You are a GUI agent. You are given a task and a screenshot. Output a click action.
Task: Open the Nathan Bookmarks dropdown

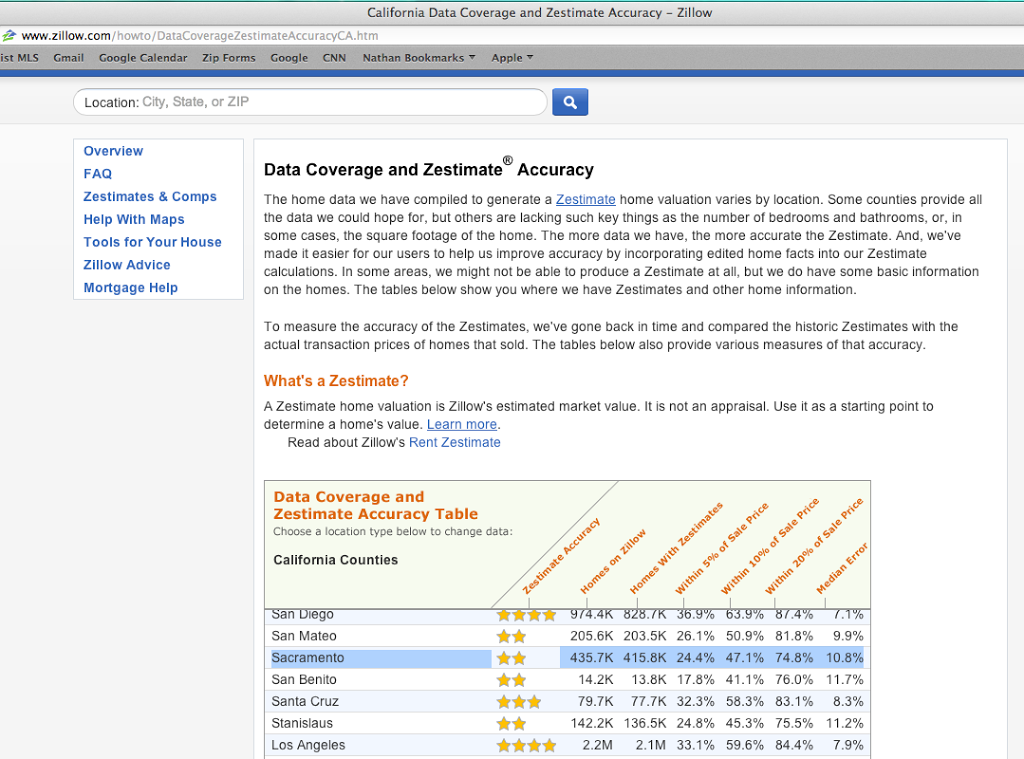tap(419, 57)
